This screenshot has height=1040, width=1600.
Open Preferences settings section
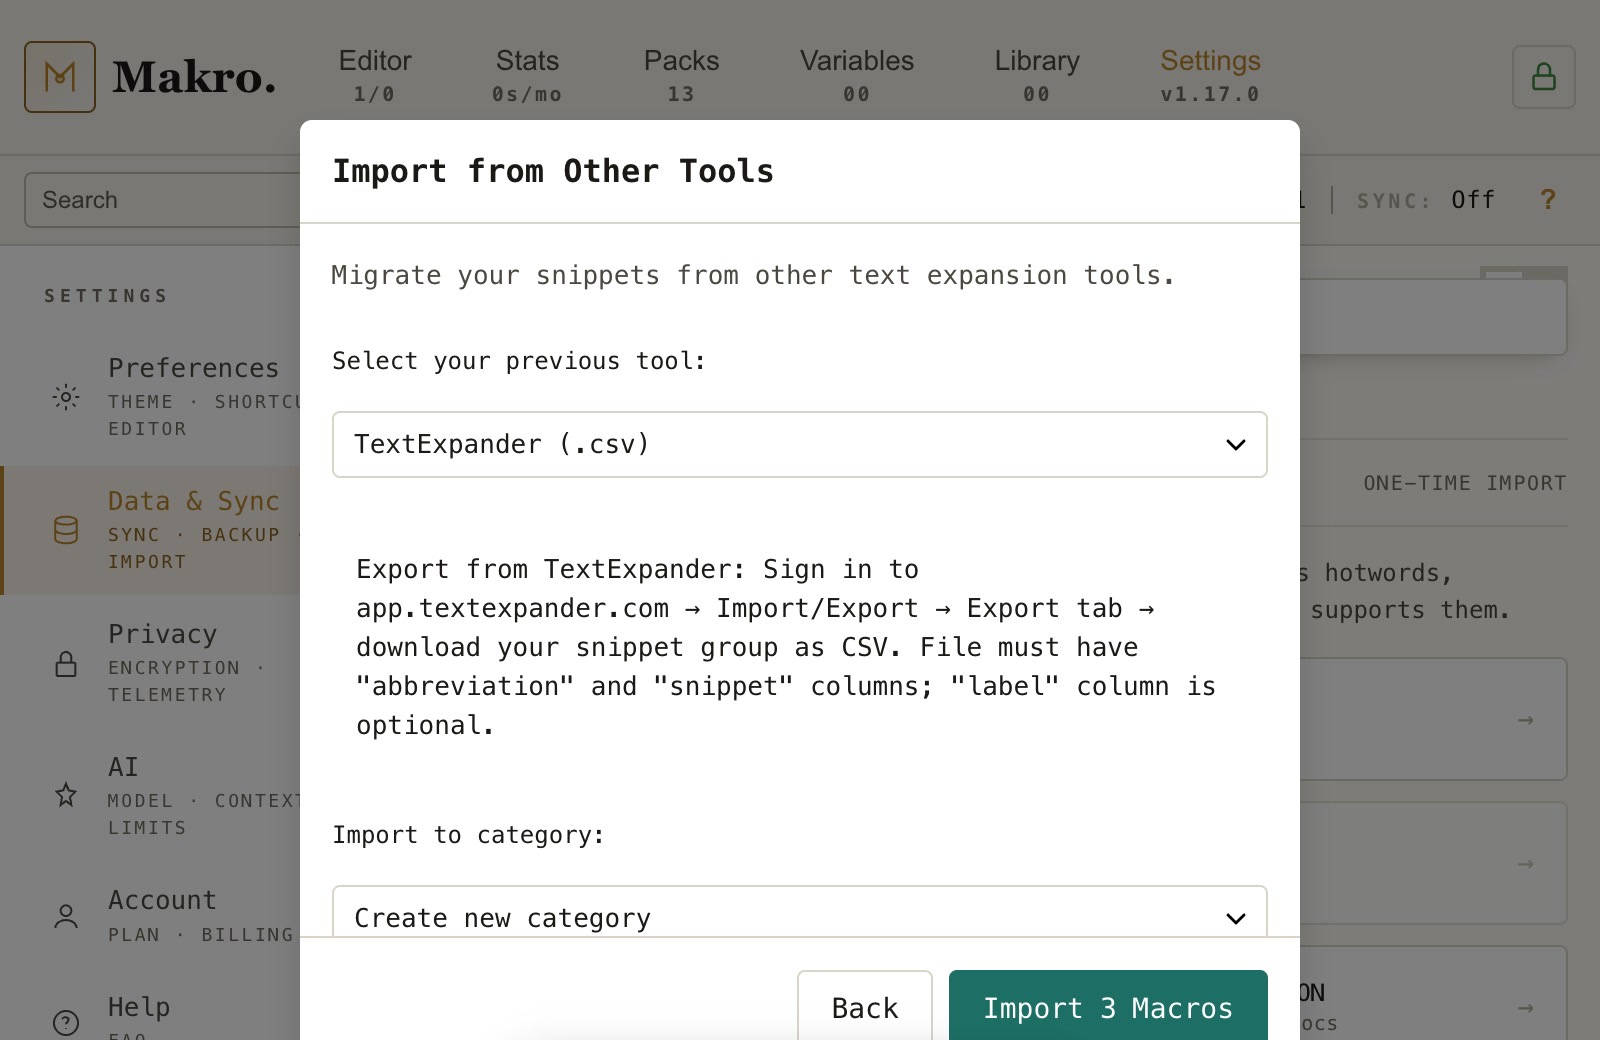150,397
